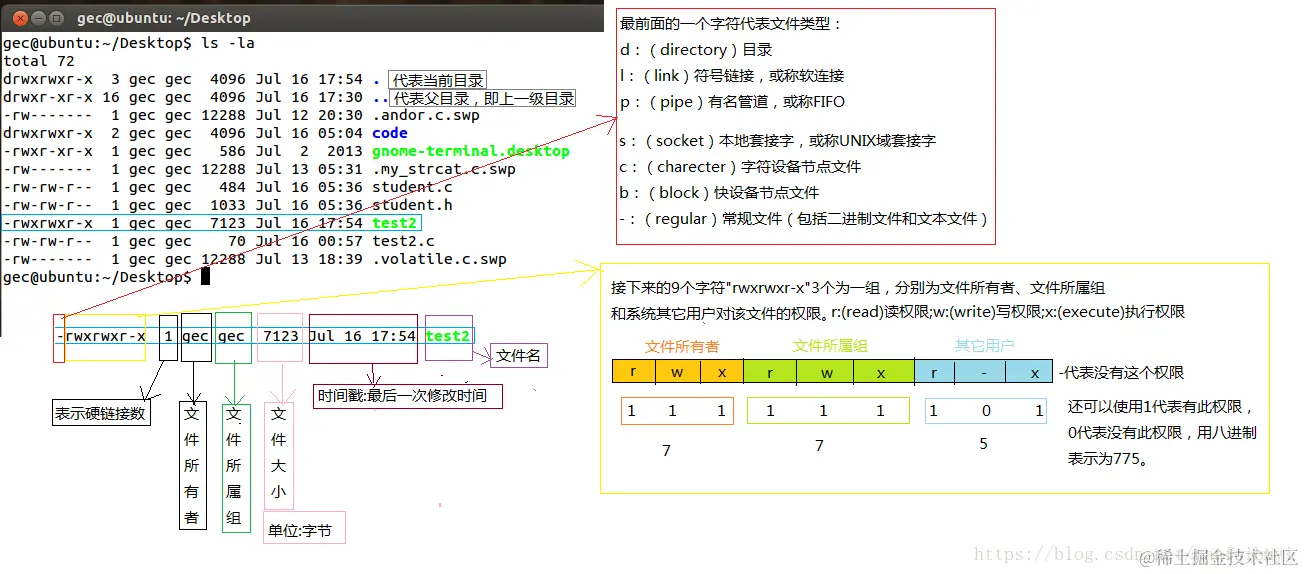
Task: Click the file size '484' in the listing
Action: click(x=232, y=187)
